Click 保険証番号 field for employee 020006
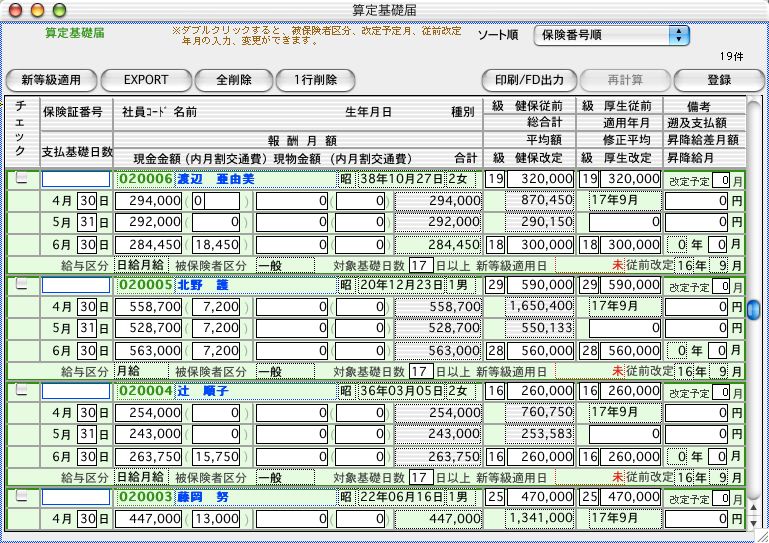 (75, 179)
